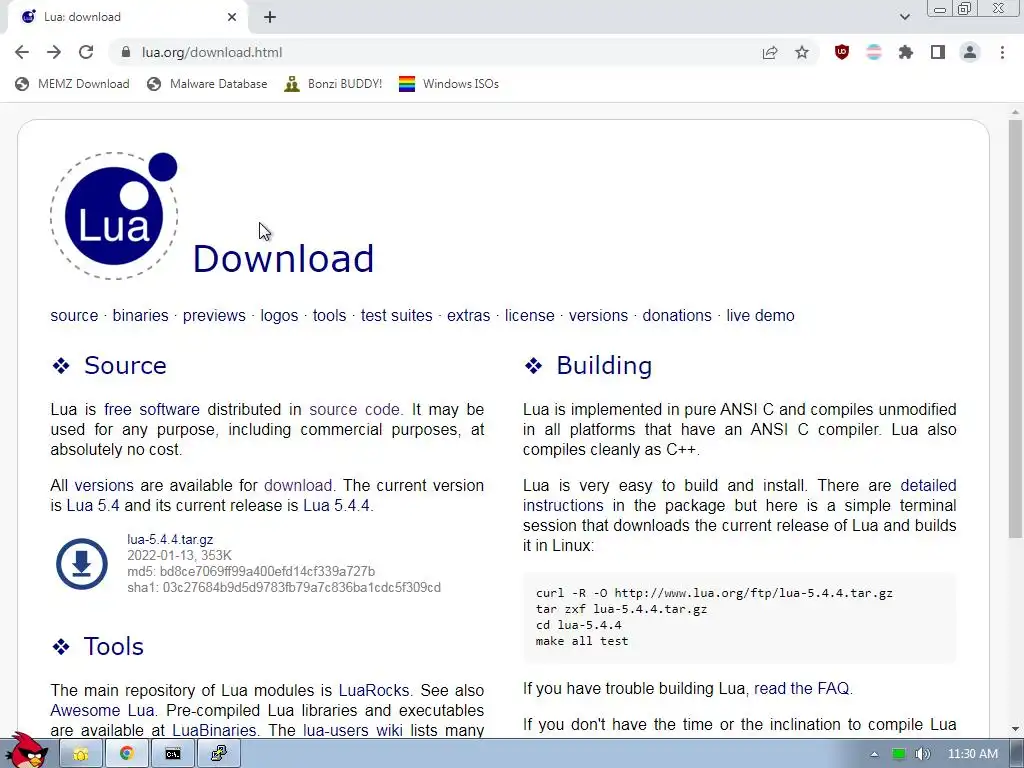Open the donations navigation link
The image size is (1024, 768).
click(x=677, y=315)
